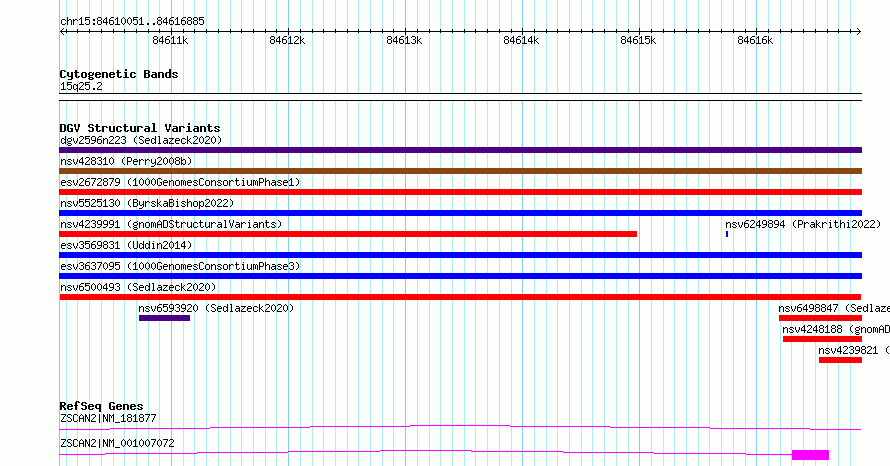Screen dimensions: 890x466
Task: Click the chr15:84610051..84616885 coordinate text
Action: pos(132,22)
